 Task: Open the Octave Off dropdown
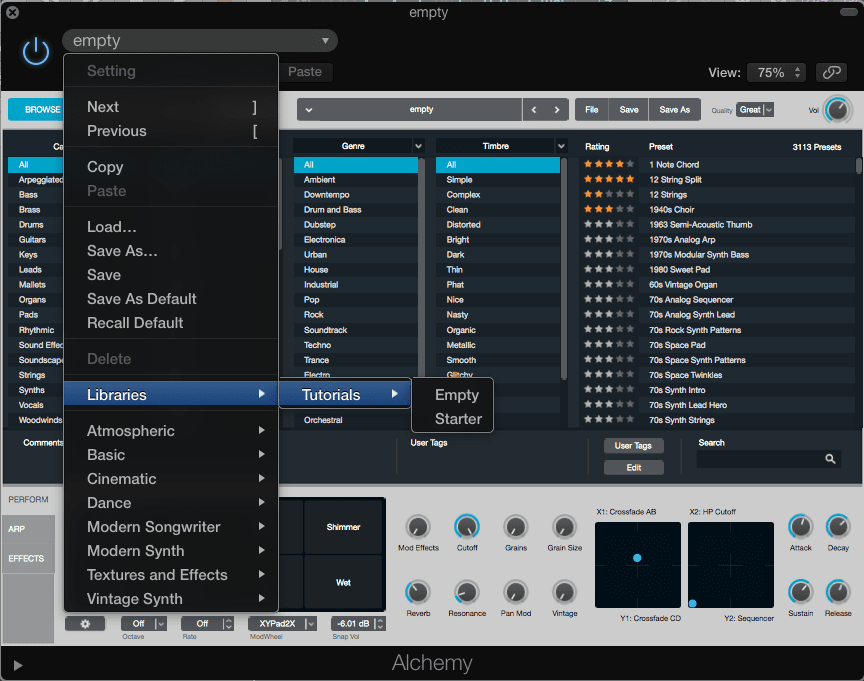tap(143, 624)
